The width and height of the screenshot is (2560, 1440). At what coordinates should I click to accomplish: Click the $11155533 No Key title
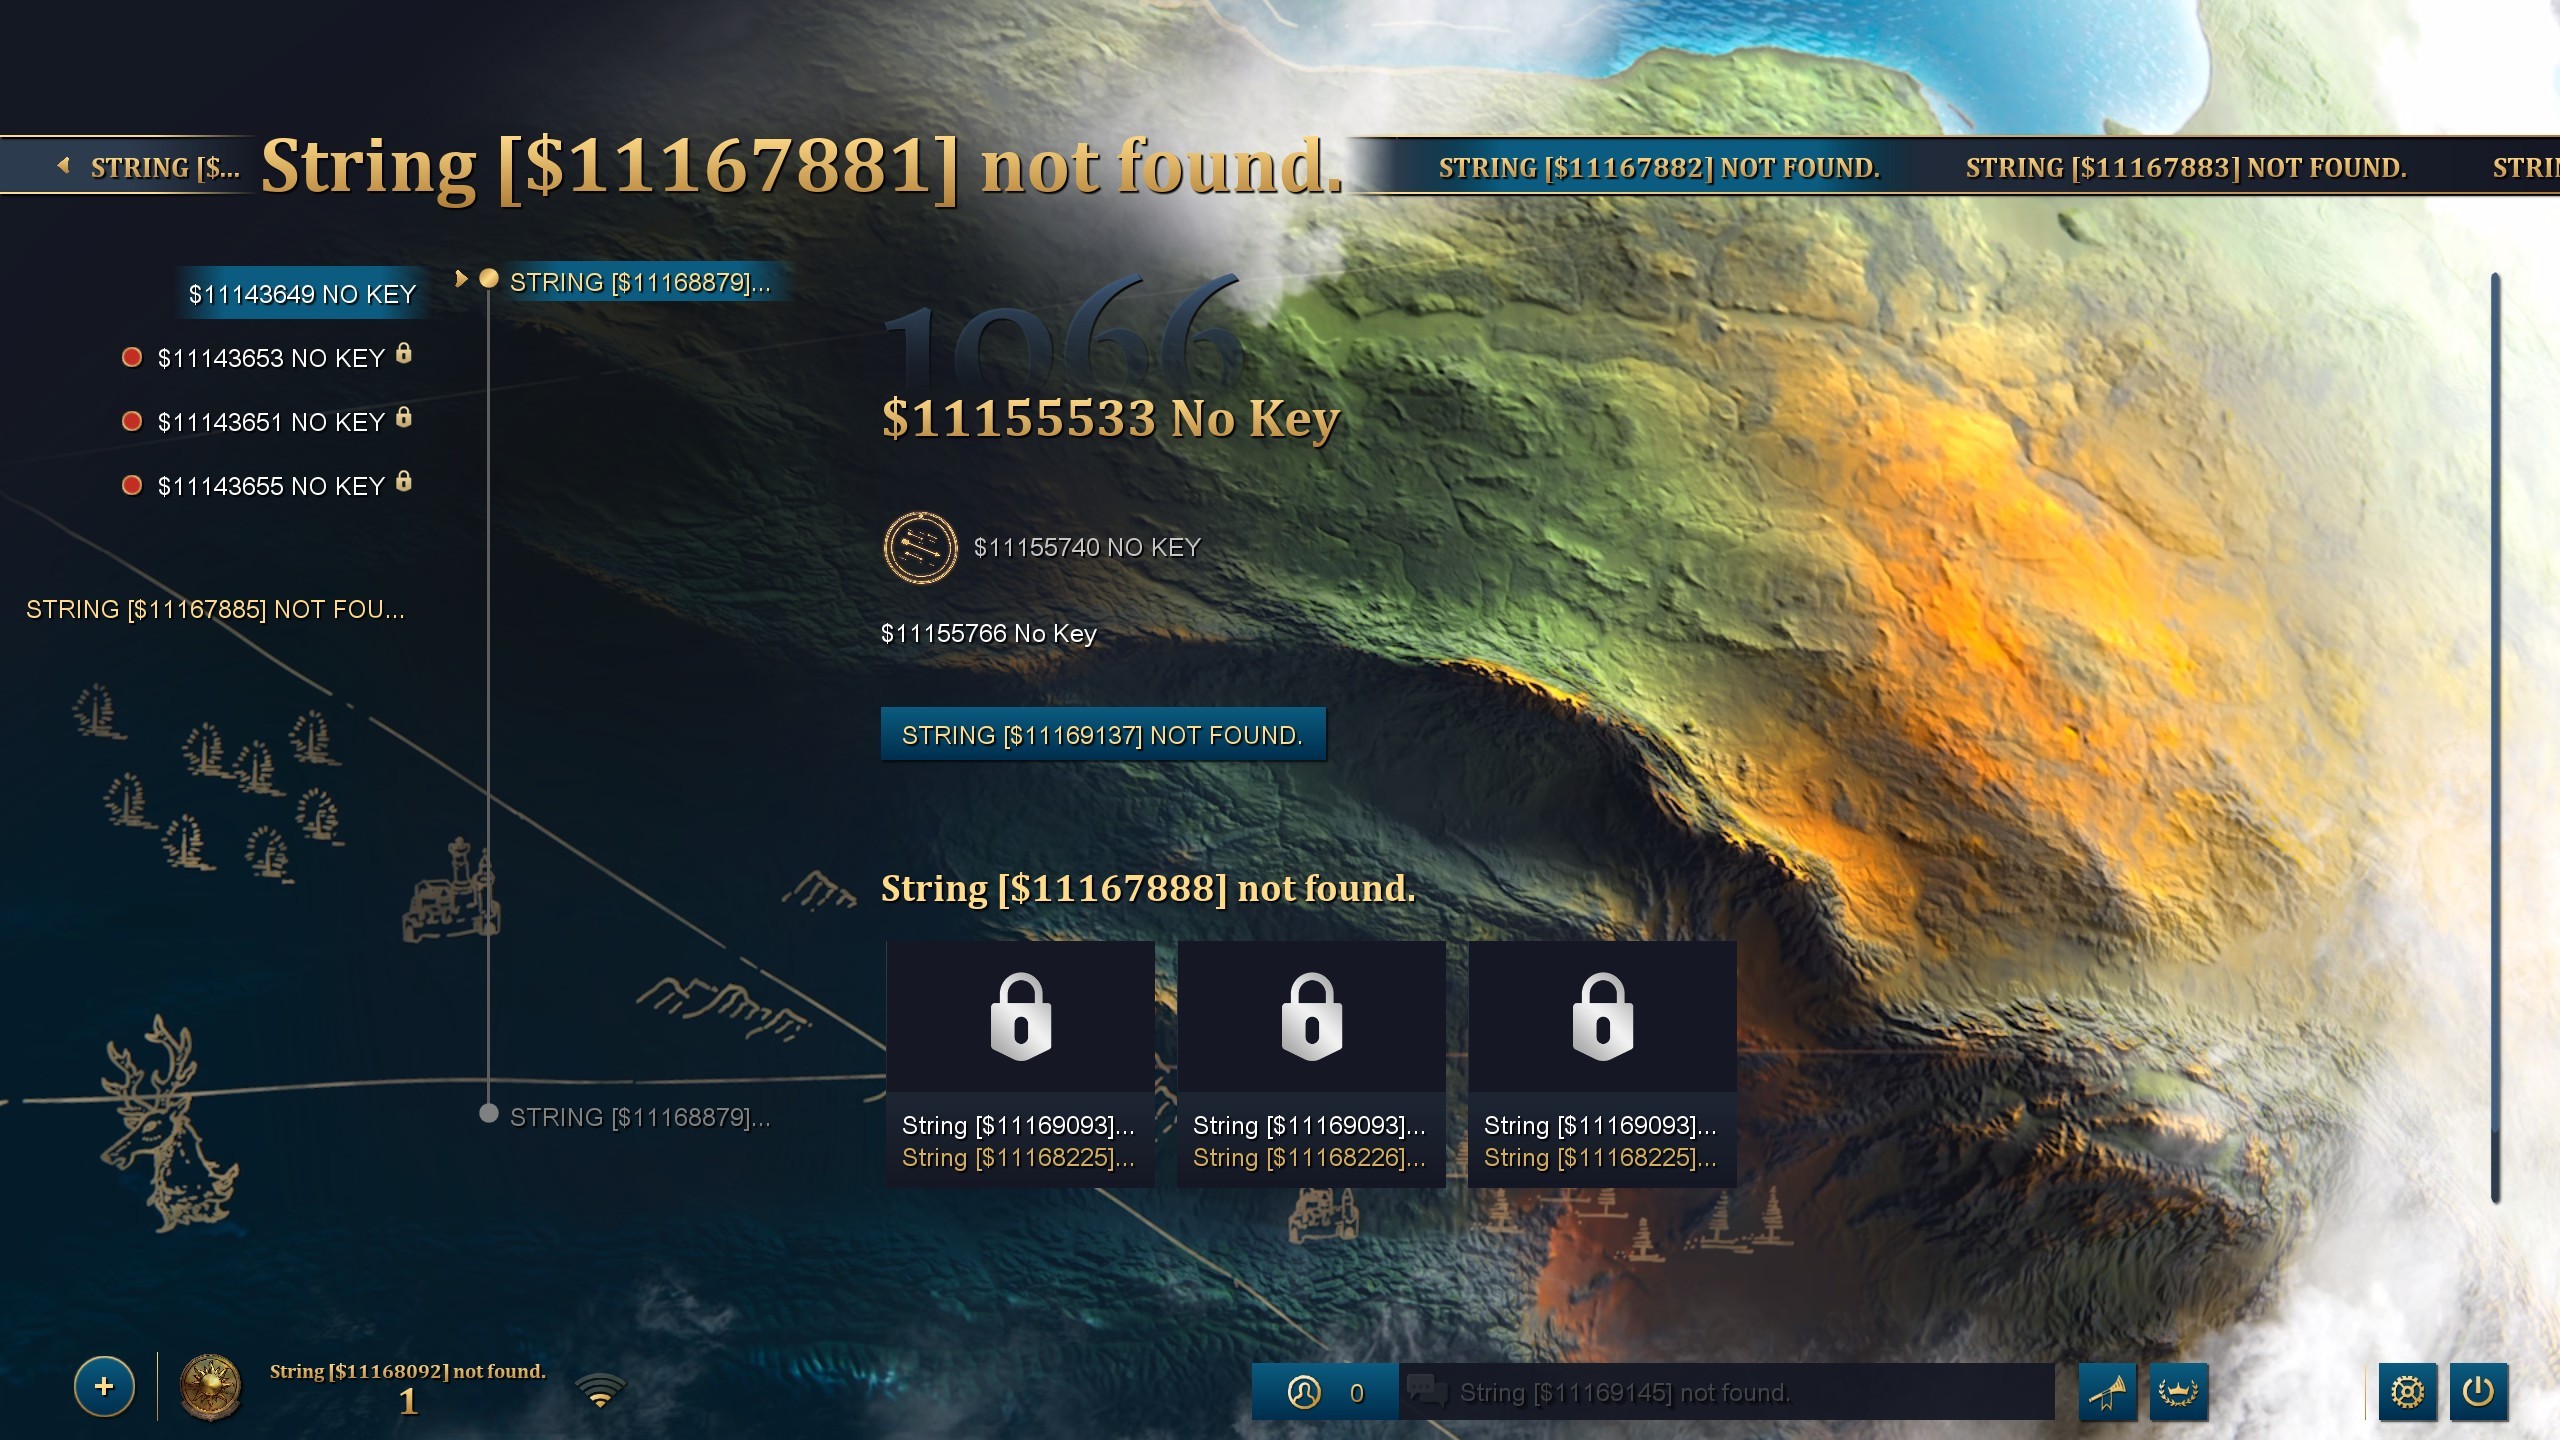[1110, 418]
